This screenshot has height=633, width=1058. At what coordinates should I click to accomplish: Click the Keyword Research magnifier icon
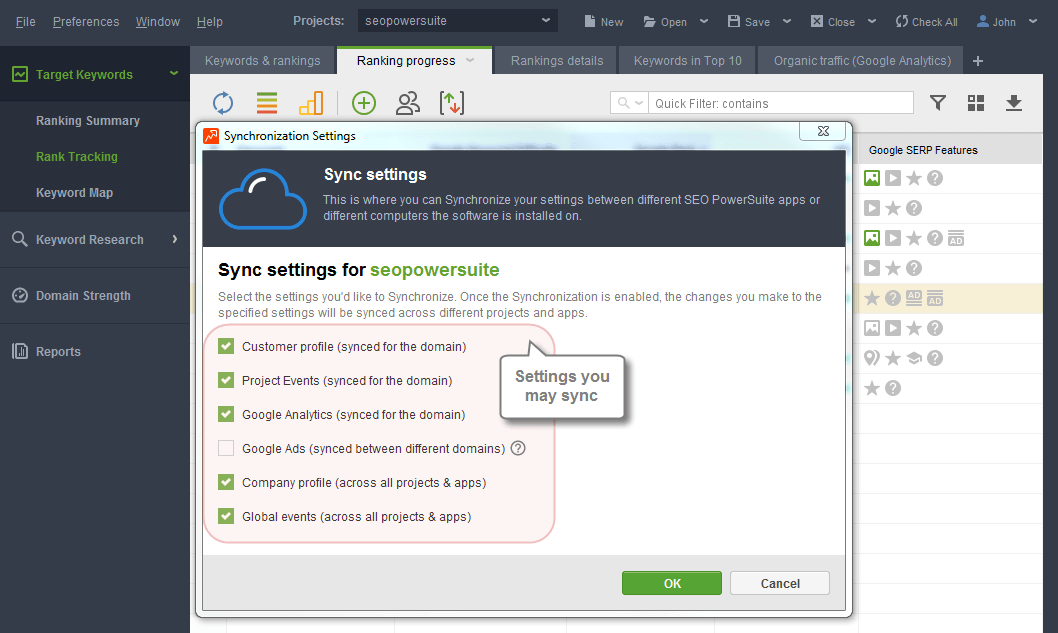click(20, 239)
